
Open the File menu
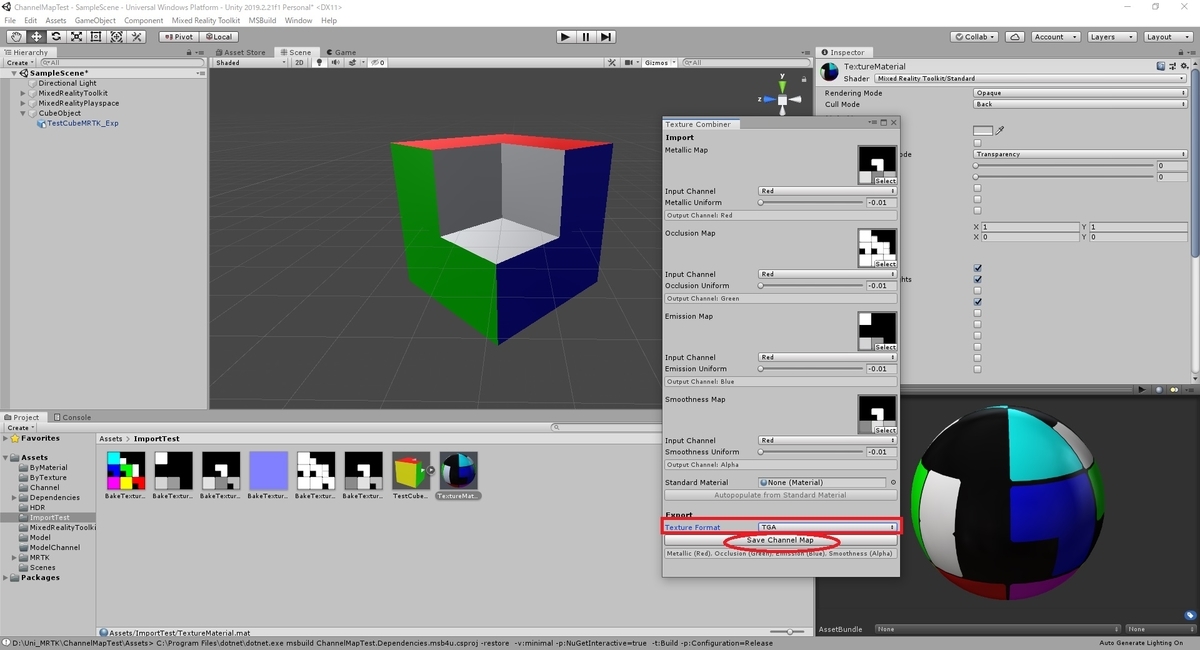pos(10,20)
